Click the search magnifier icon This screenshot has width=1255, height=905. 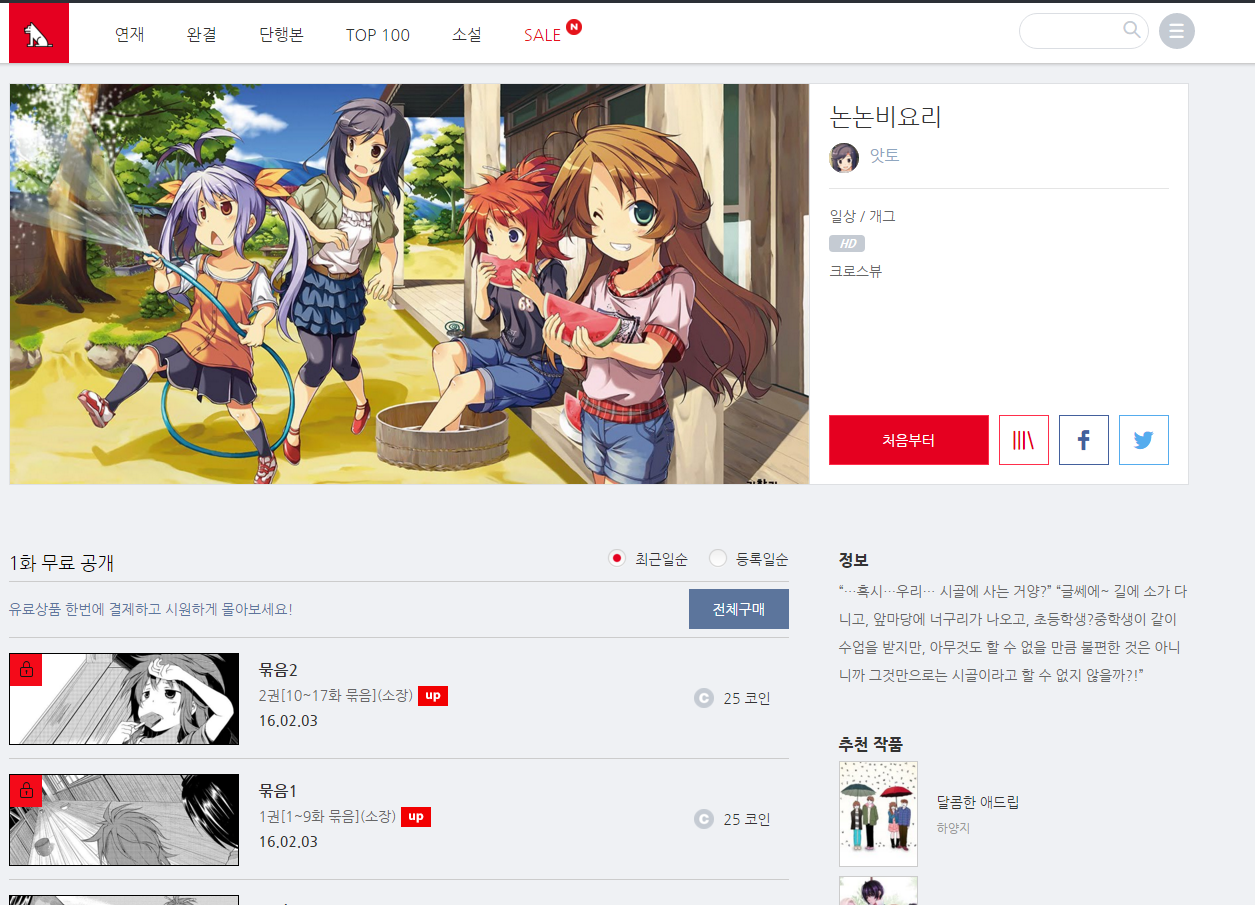tap(1131, 30)
